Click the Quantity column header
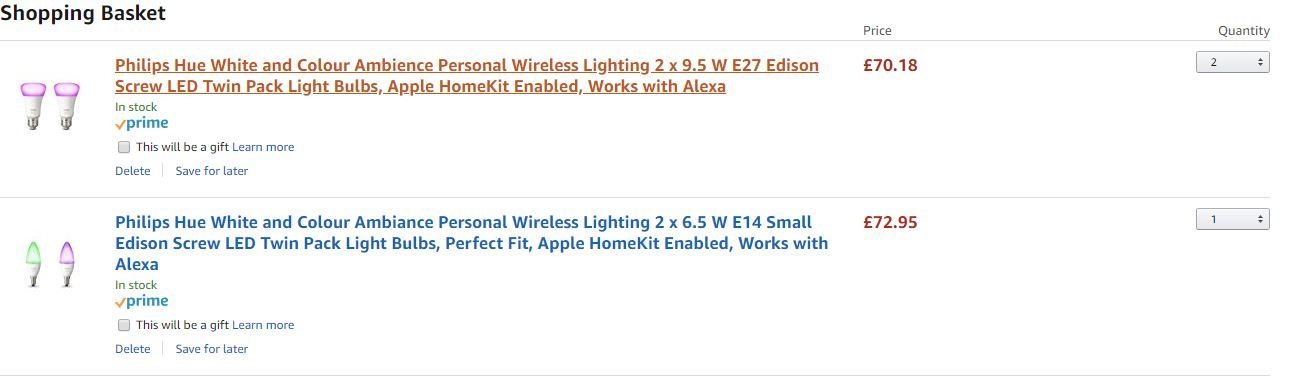Screen dimensions: 1300x379 pyautogui.click(x=1244, y=31)
